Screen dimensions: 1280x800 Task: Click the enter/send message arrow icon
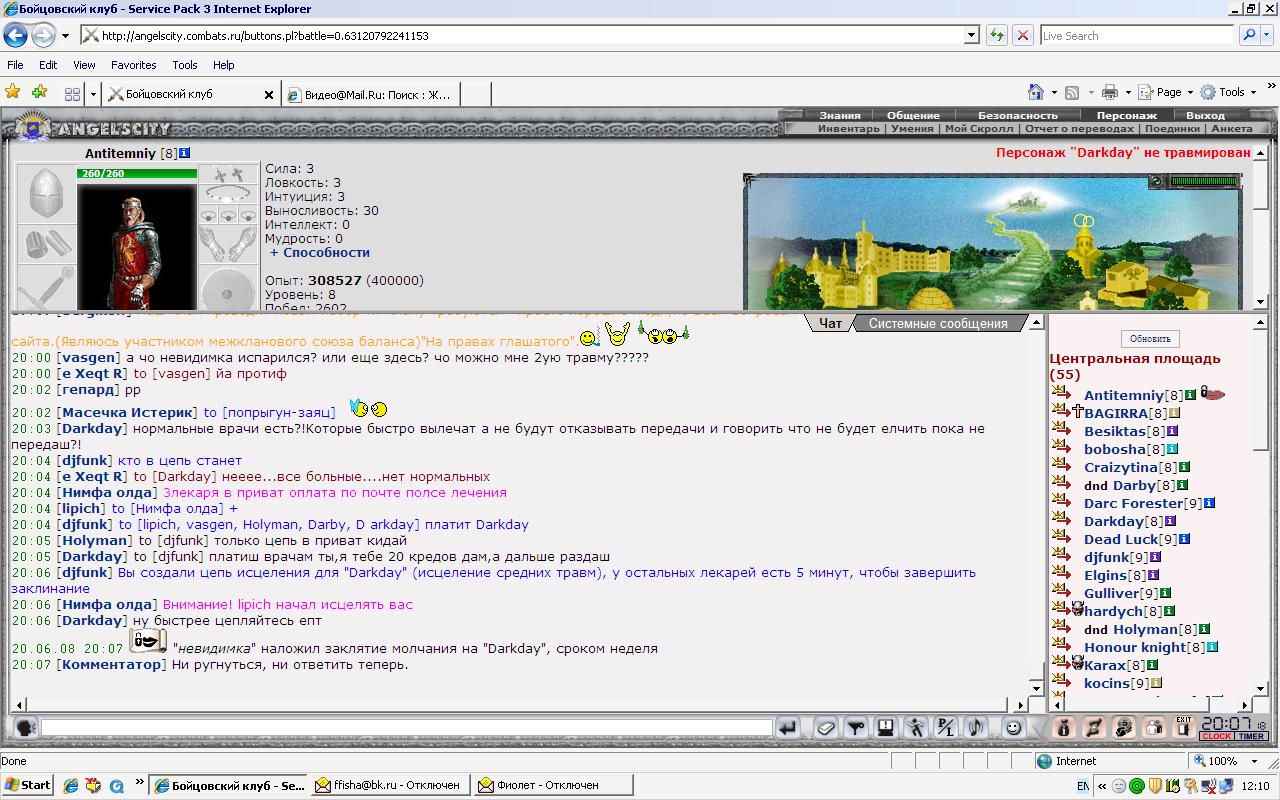pyautogui.click(x=787, y=728)
